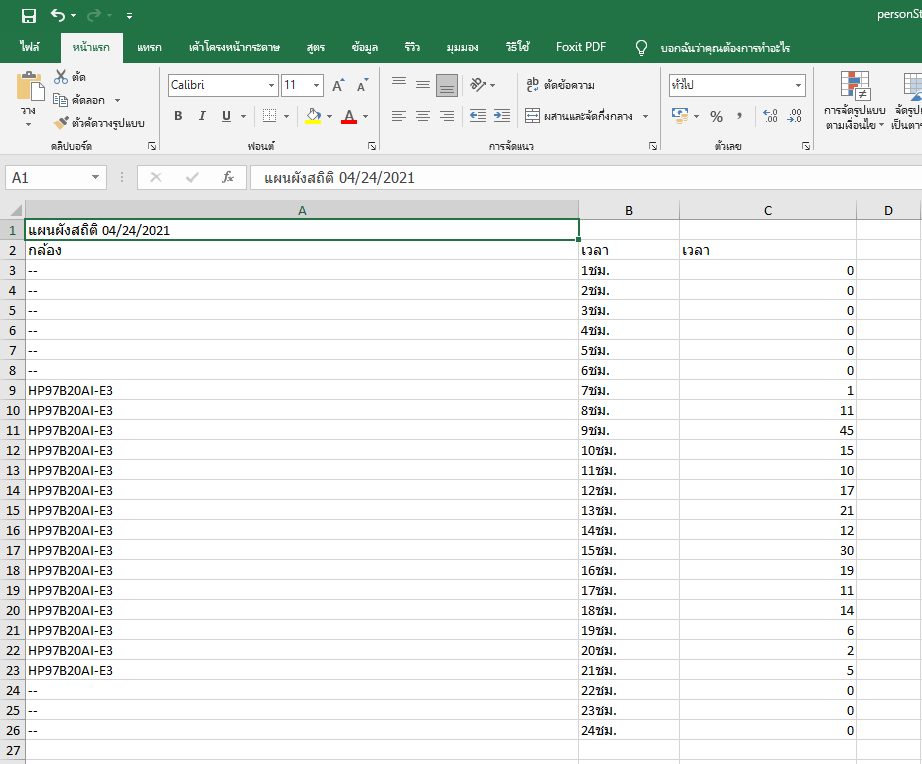Switch to the แทรก (Insert) tab
The width and height of the screenshot is (922, 764).
tap(149, 47)
